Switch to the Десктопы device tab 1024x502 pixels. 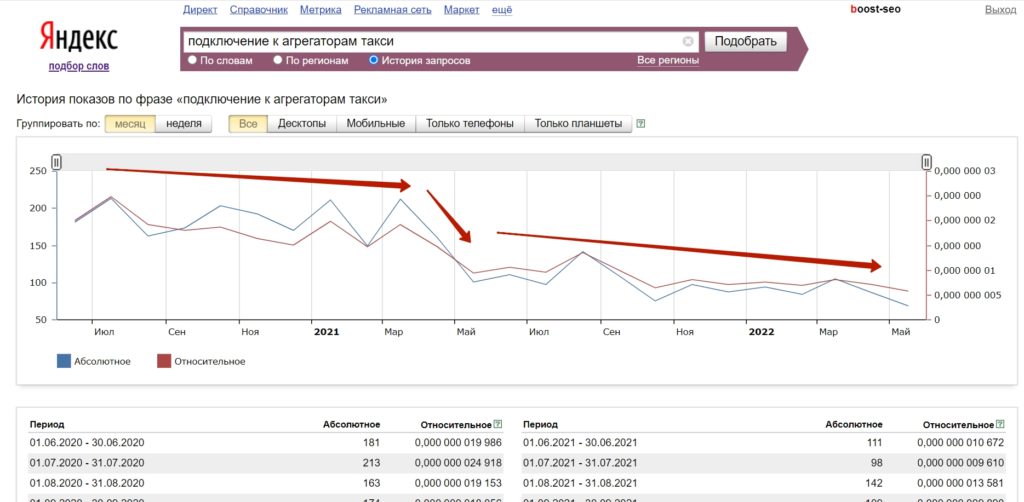click(302, 123)
